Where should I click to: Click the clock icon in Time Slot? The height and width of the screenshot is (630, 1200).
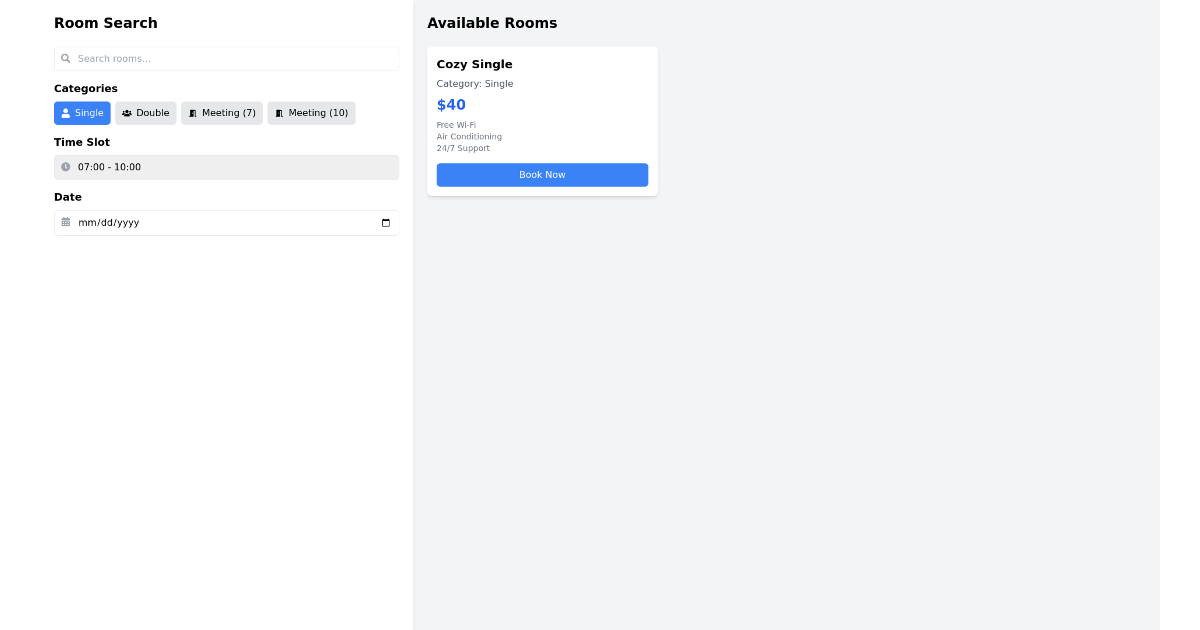coord(66,167)
